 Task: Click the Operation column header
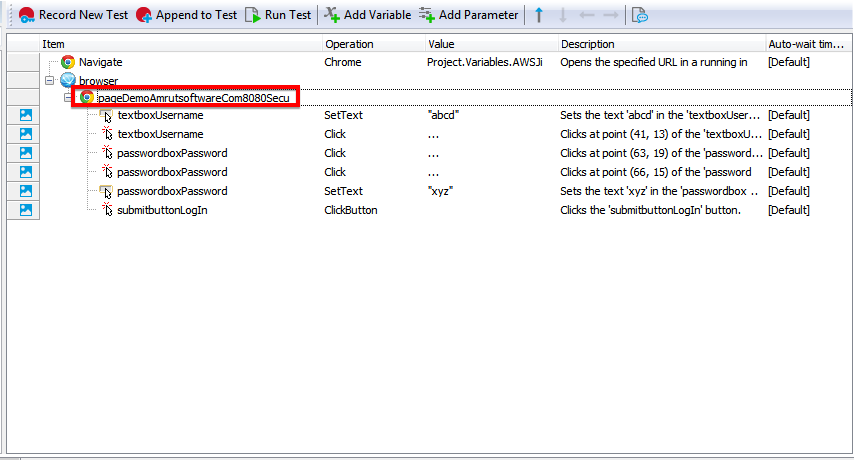349,44
